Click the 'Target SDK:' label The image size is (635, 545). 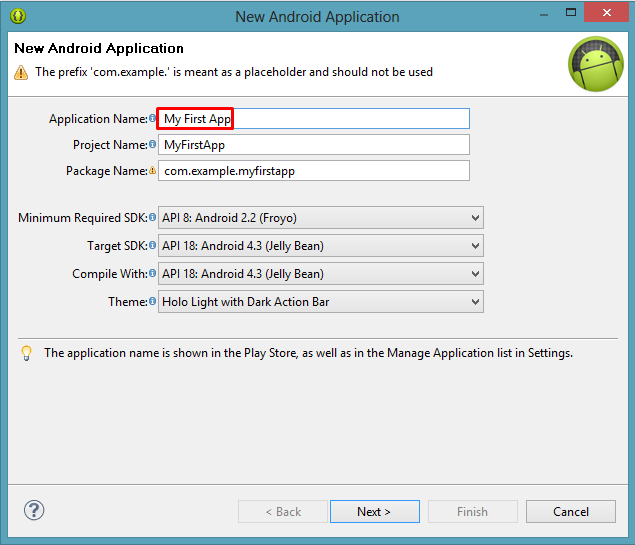tap(117, 246)
